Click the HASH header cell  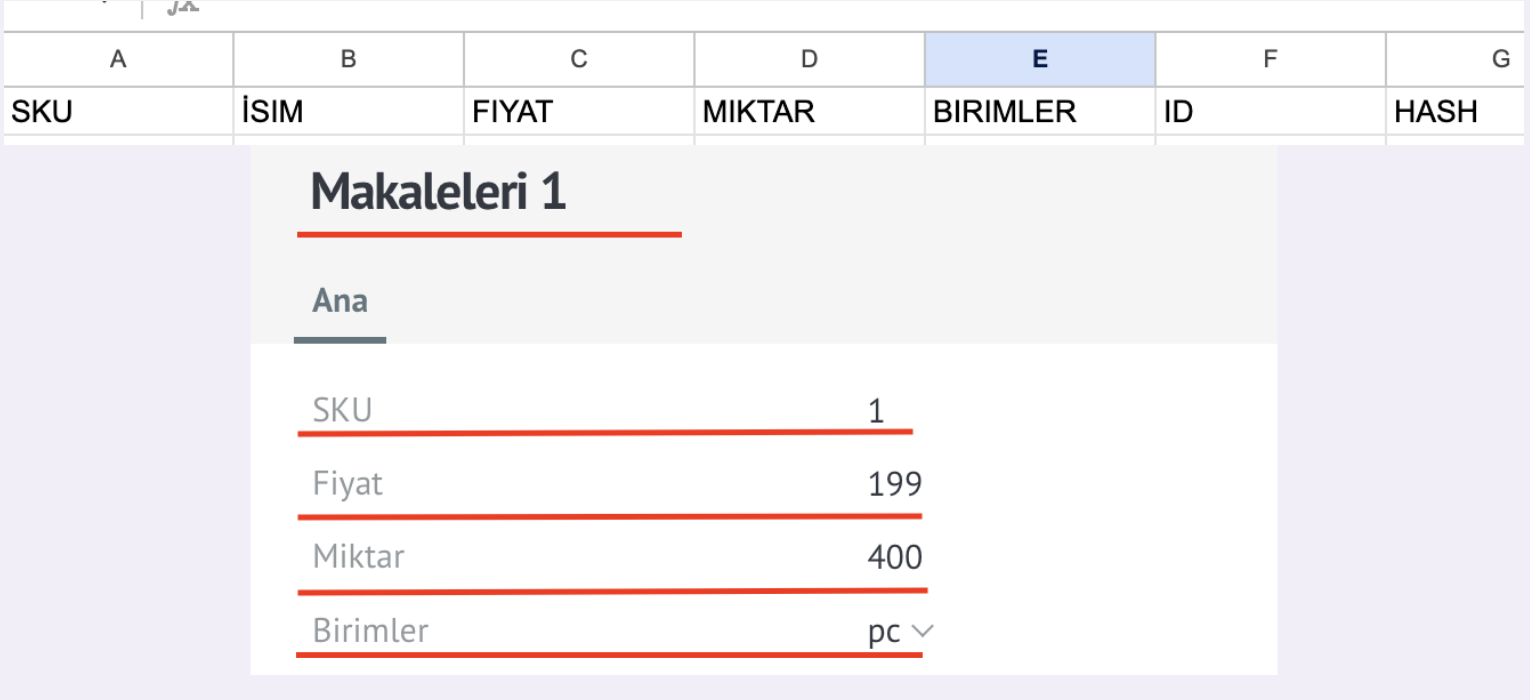[x=1458, y=111]
